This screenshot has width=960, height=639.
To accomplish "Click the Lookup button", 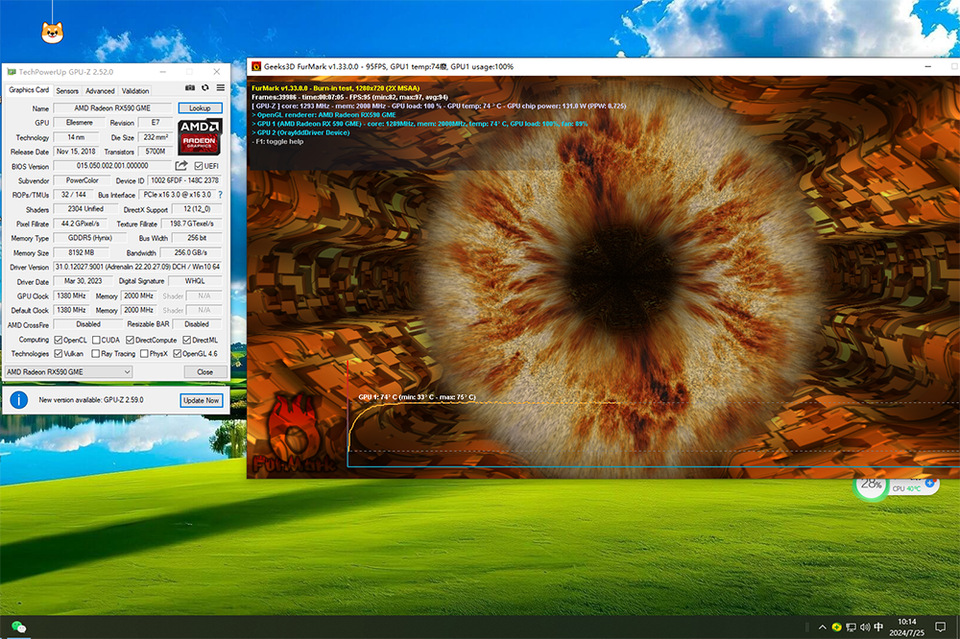I will pos(200,108).
